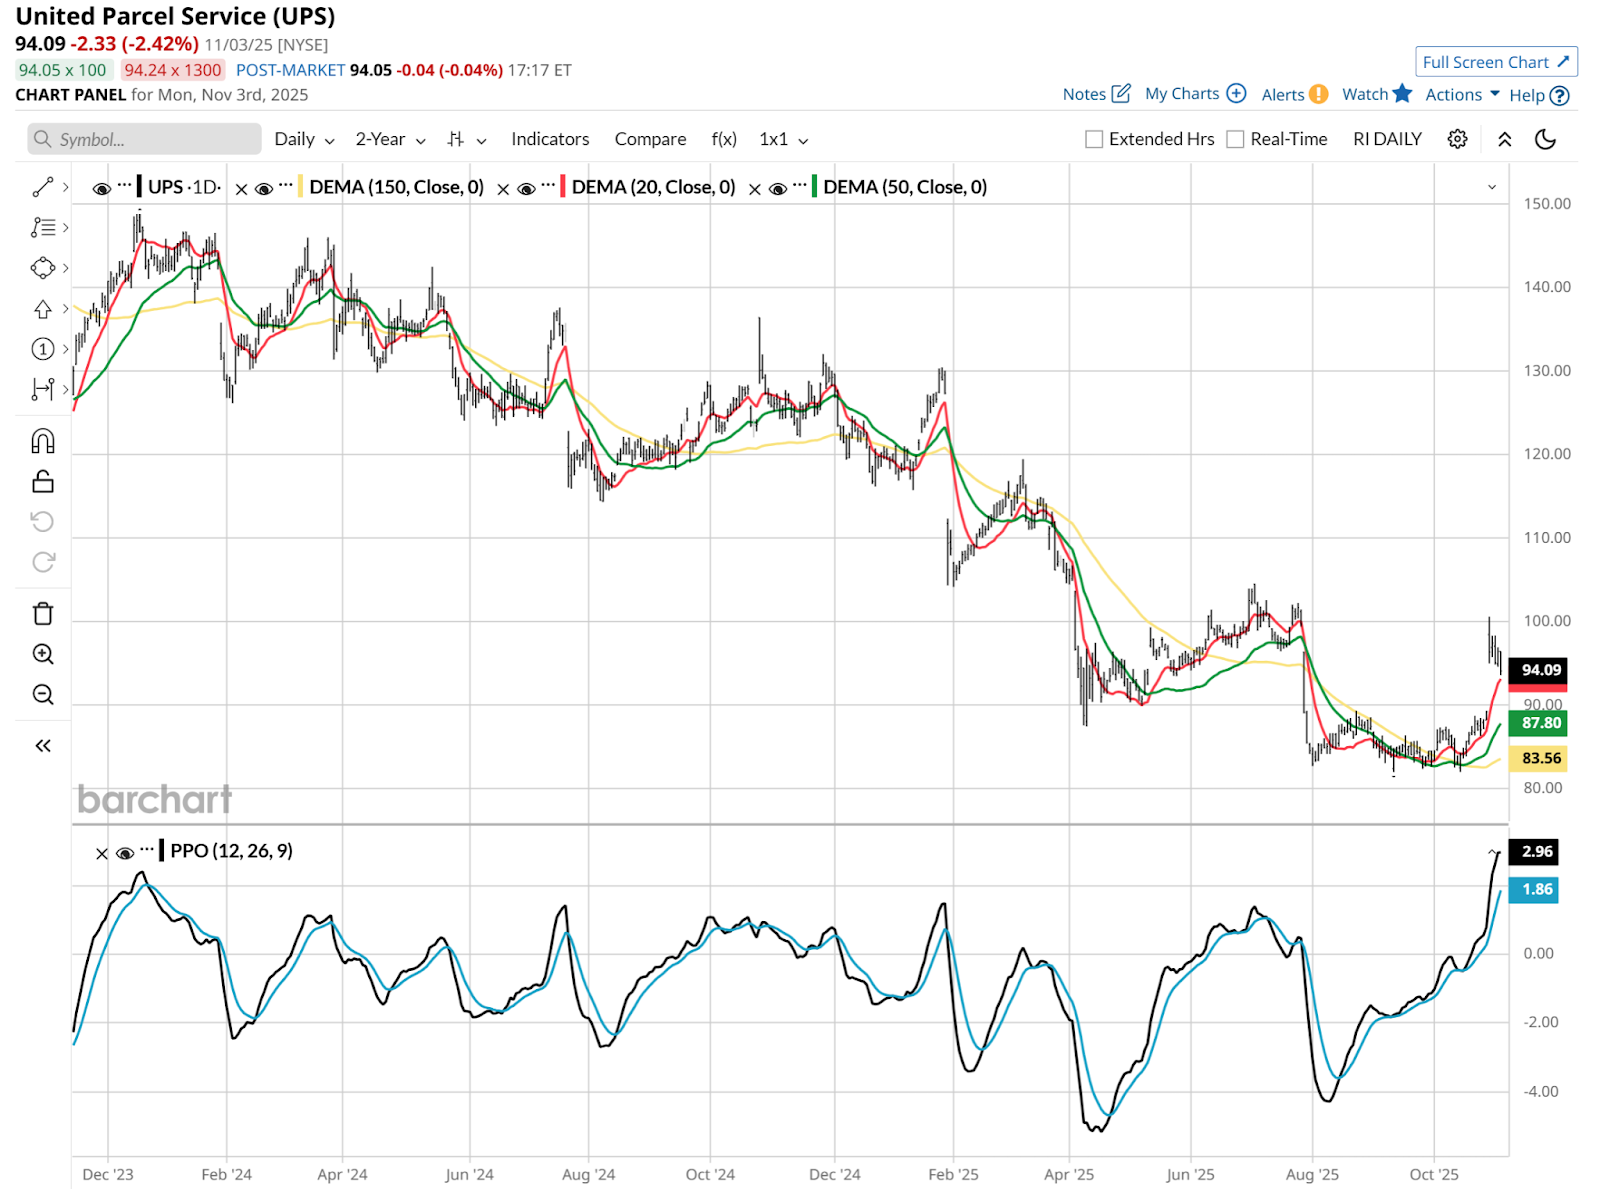Click the redo arrow icon

pos(43,562)
